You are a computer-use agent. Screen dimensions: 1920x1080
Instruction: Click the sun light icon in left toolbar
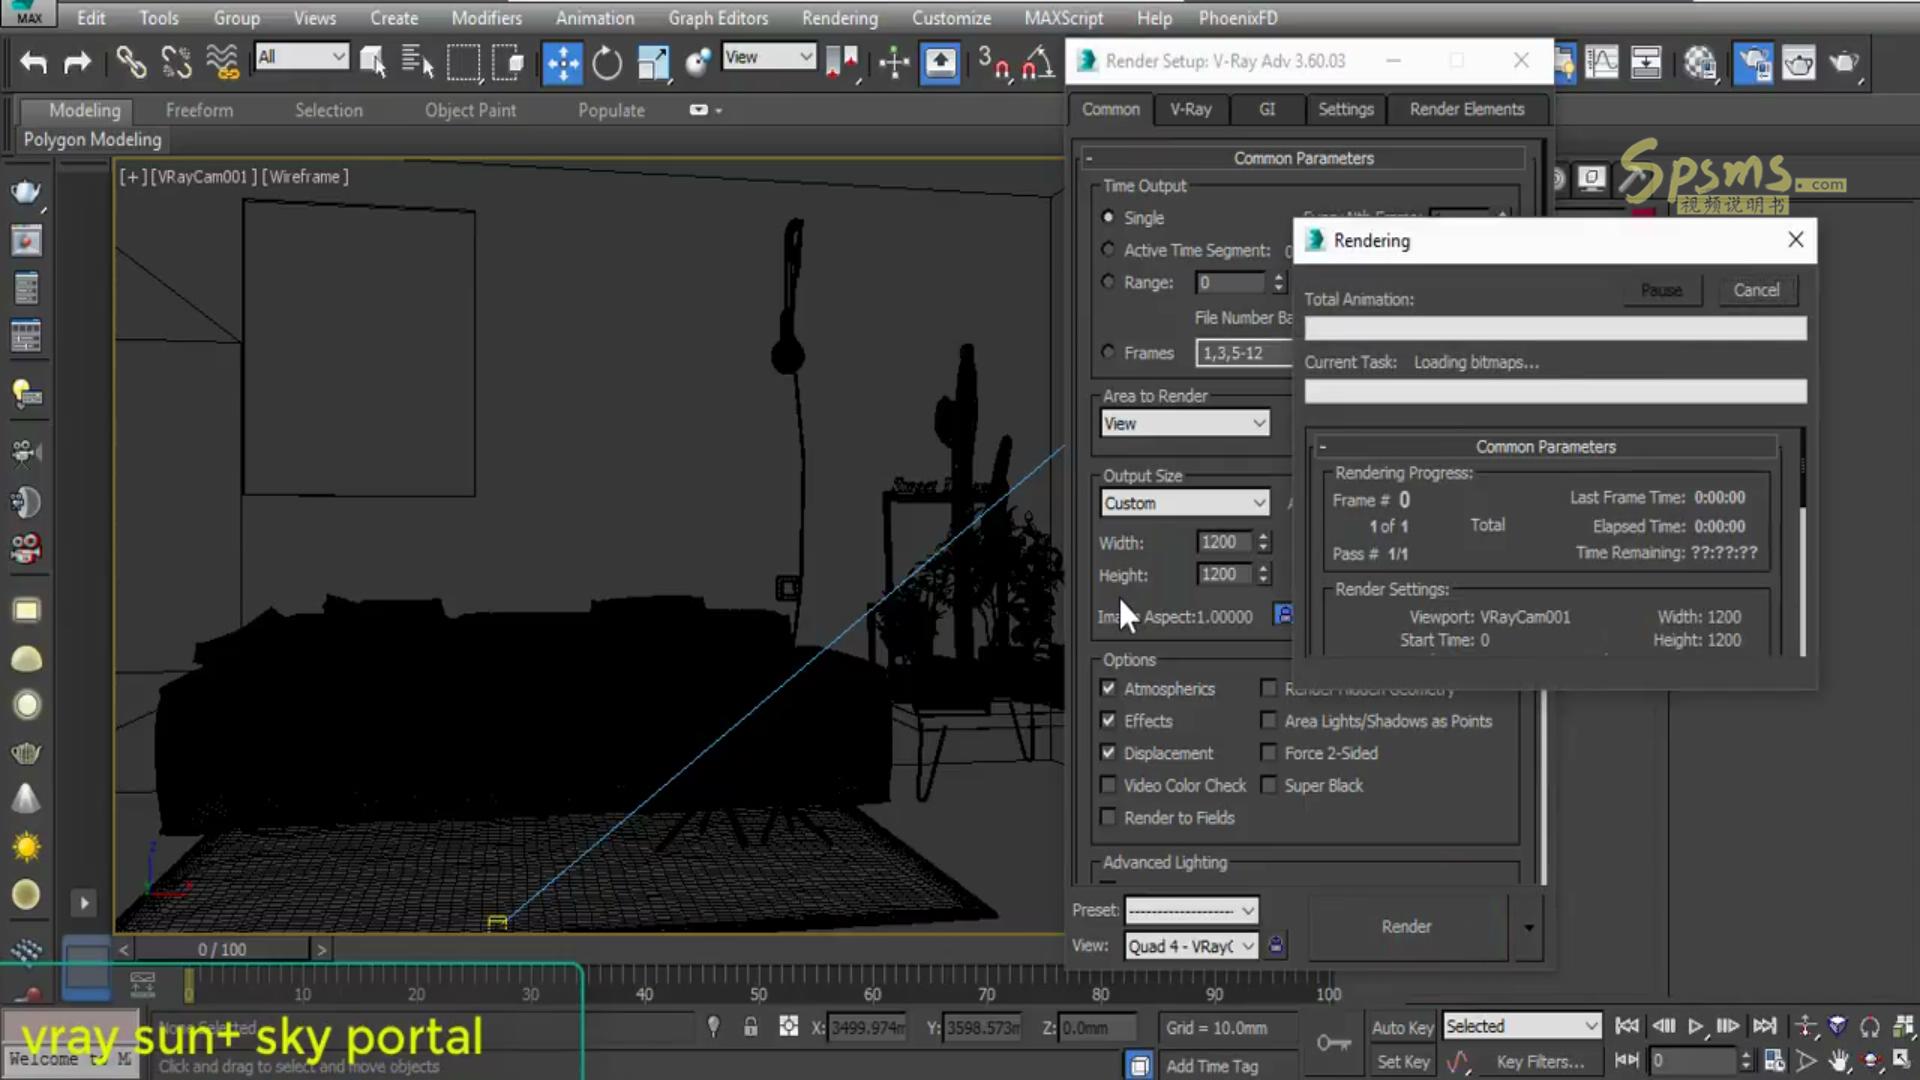[26, 848]
